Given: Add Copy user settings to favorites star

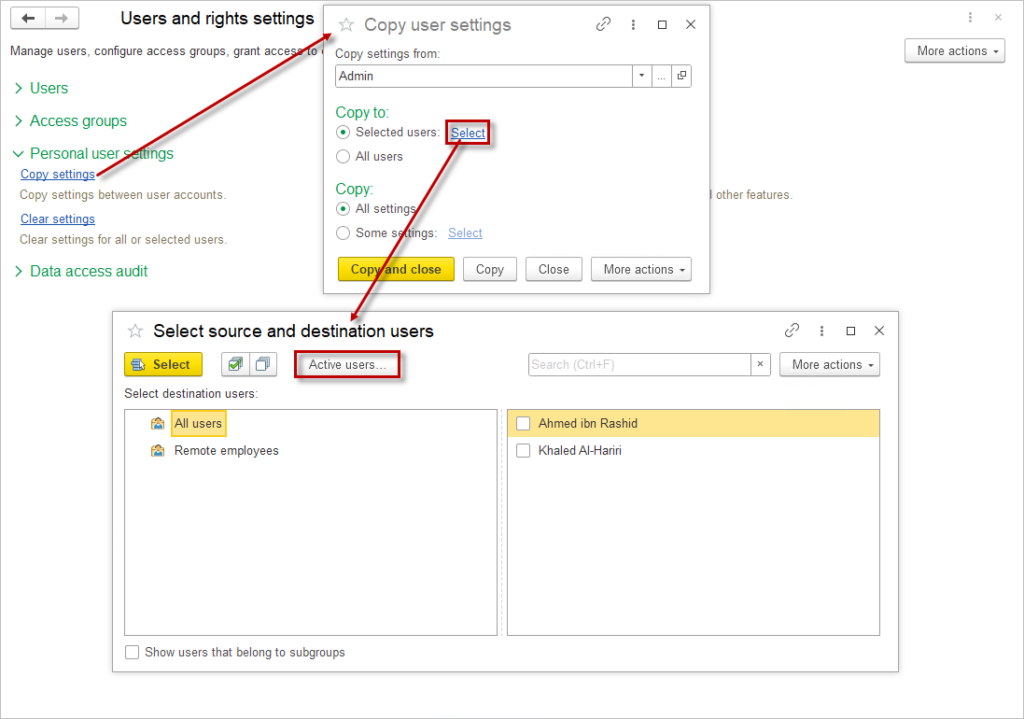Looking at the screenshot, I should click(x=346, y=25).
